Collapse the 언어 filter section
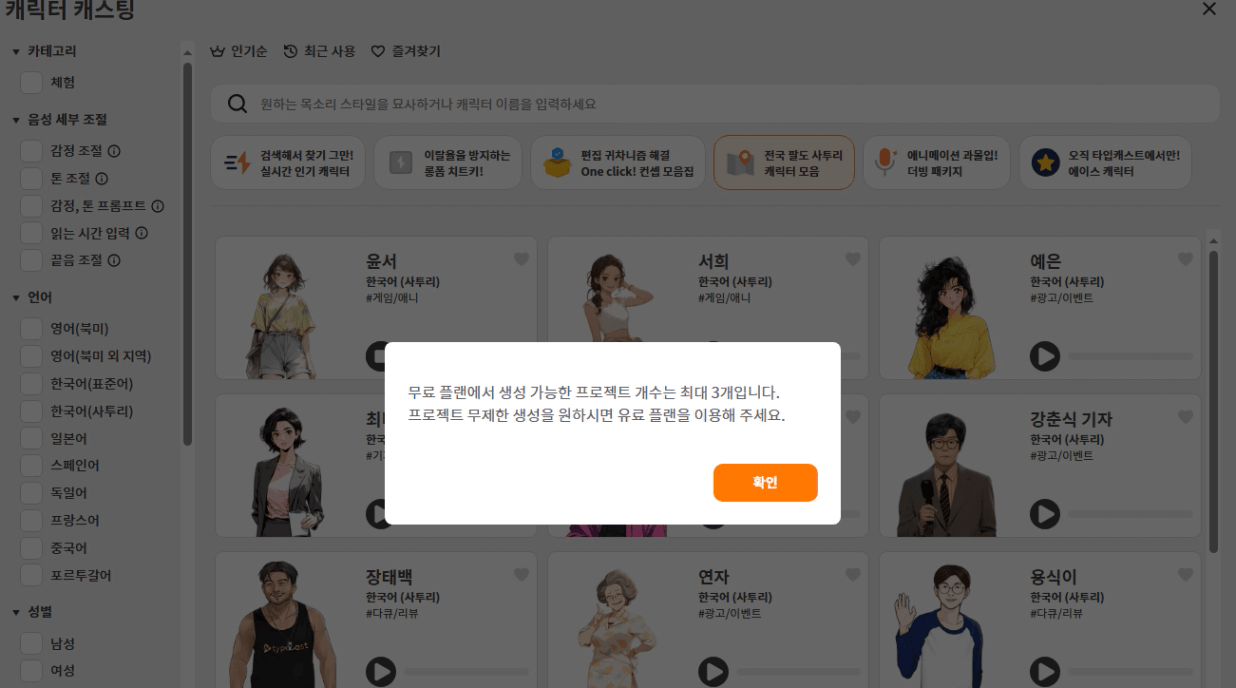This screenshot has width=1236, height=688. click(16, 298)
